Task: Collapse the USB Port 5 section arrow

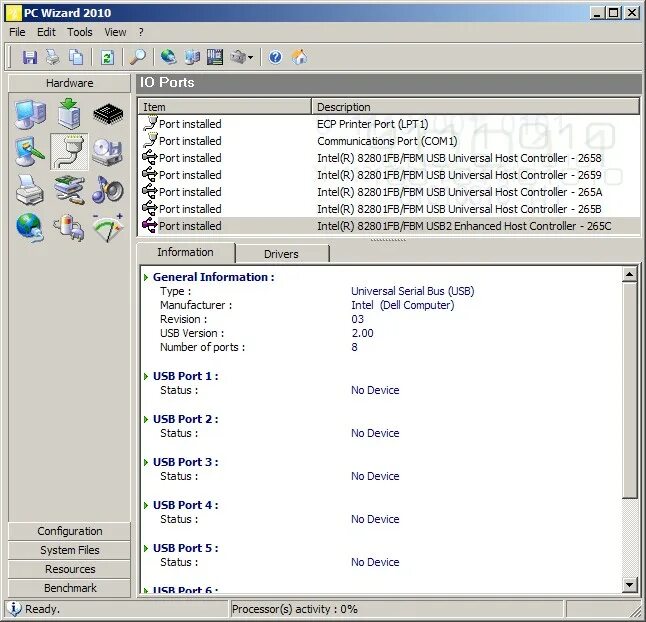Action: 146,548
